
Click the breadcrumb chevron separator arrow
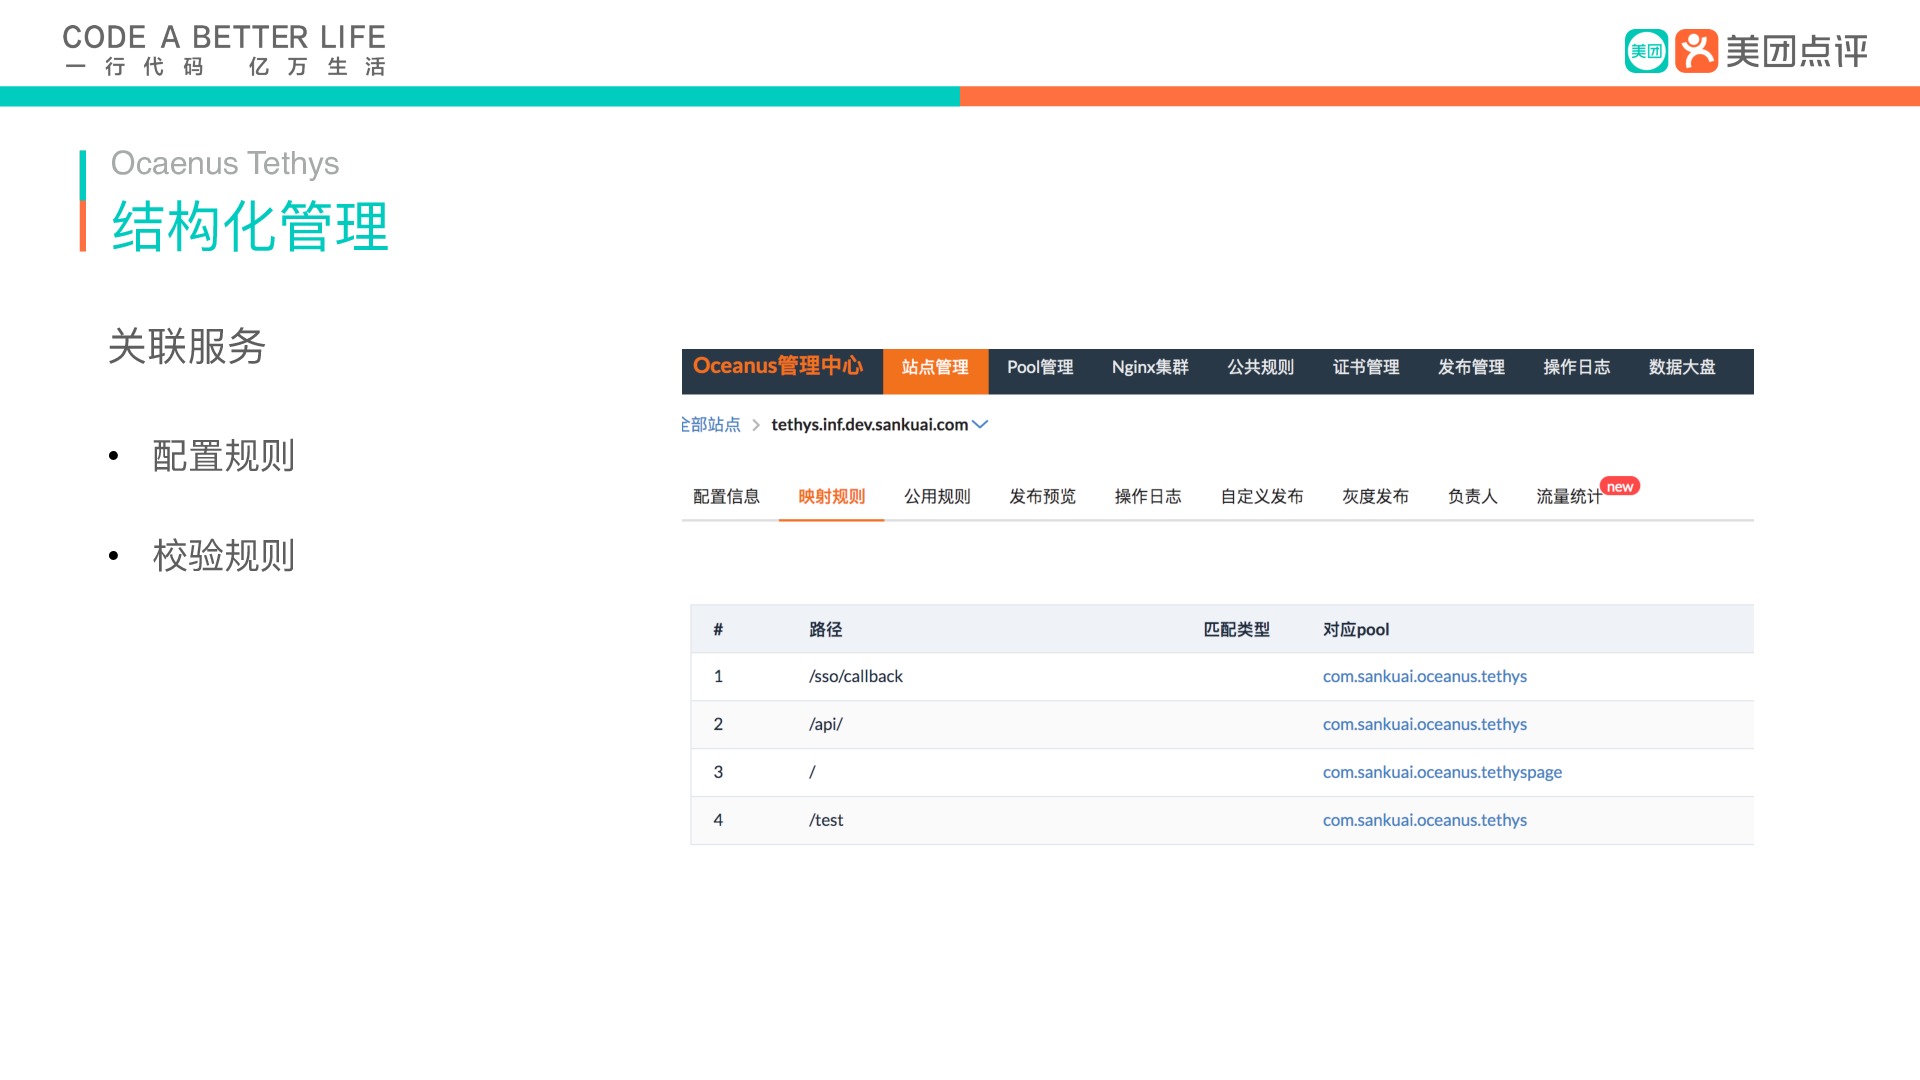pyautogui.click(x=756, y=425)
